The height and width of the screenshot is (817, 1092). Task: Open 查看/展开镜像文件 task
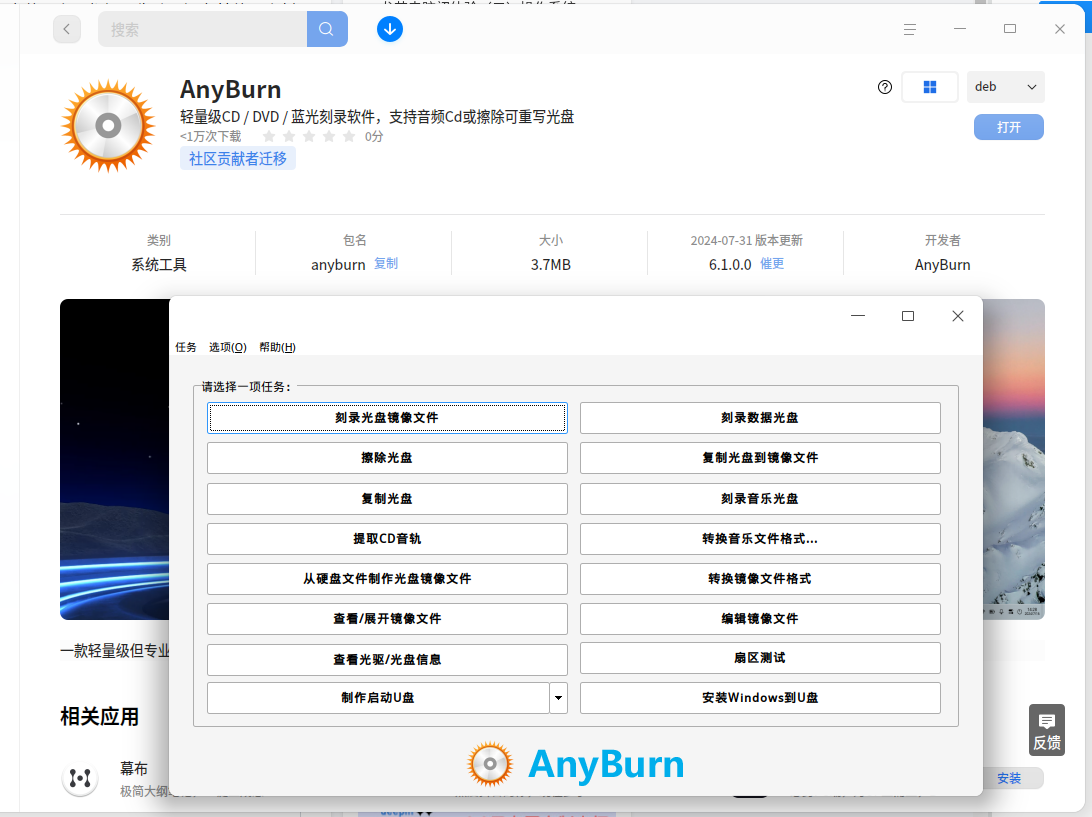tap(387, 619)
